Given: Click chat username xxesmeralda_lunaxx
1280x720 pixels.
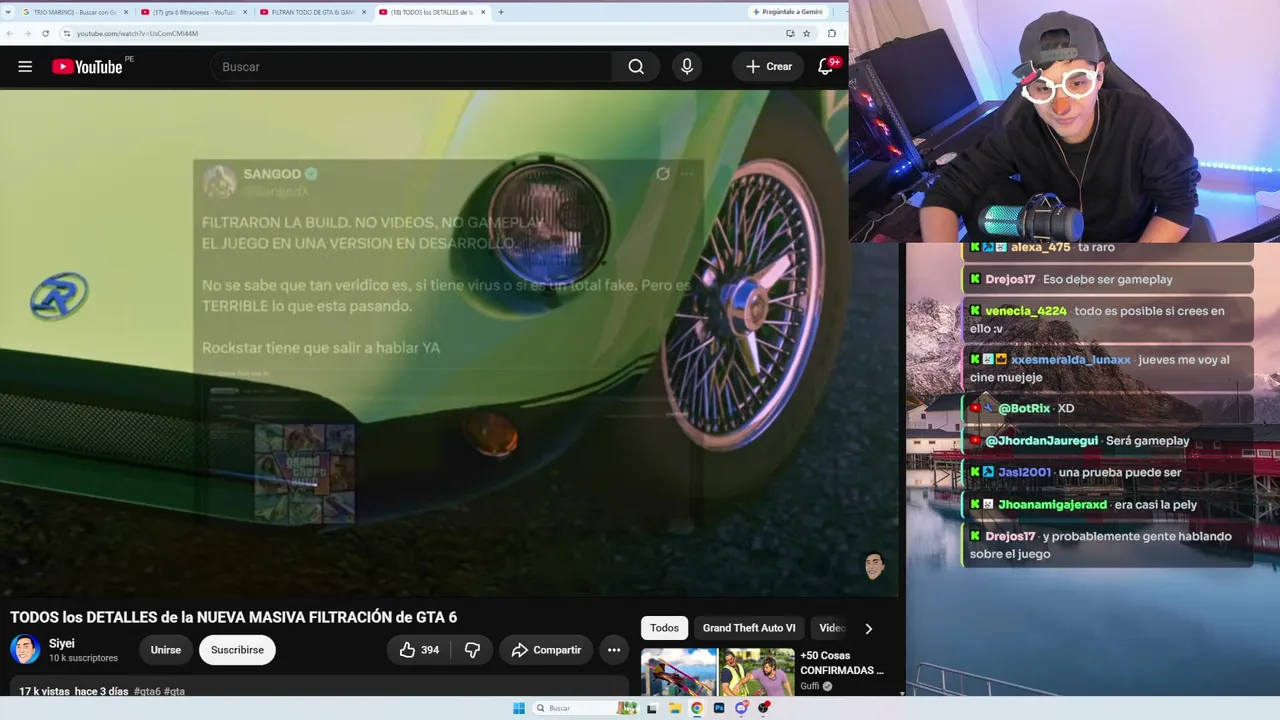Looking at the screenshot, I should [x=1071, y=360].
